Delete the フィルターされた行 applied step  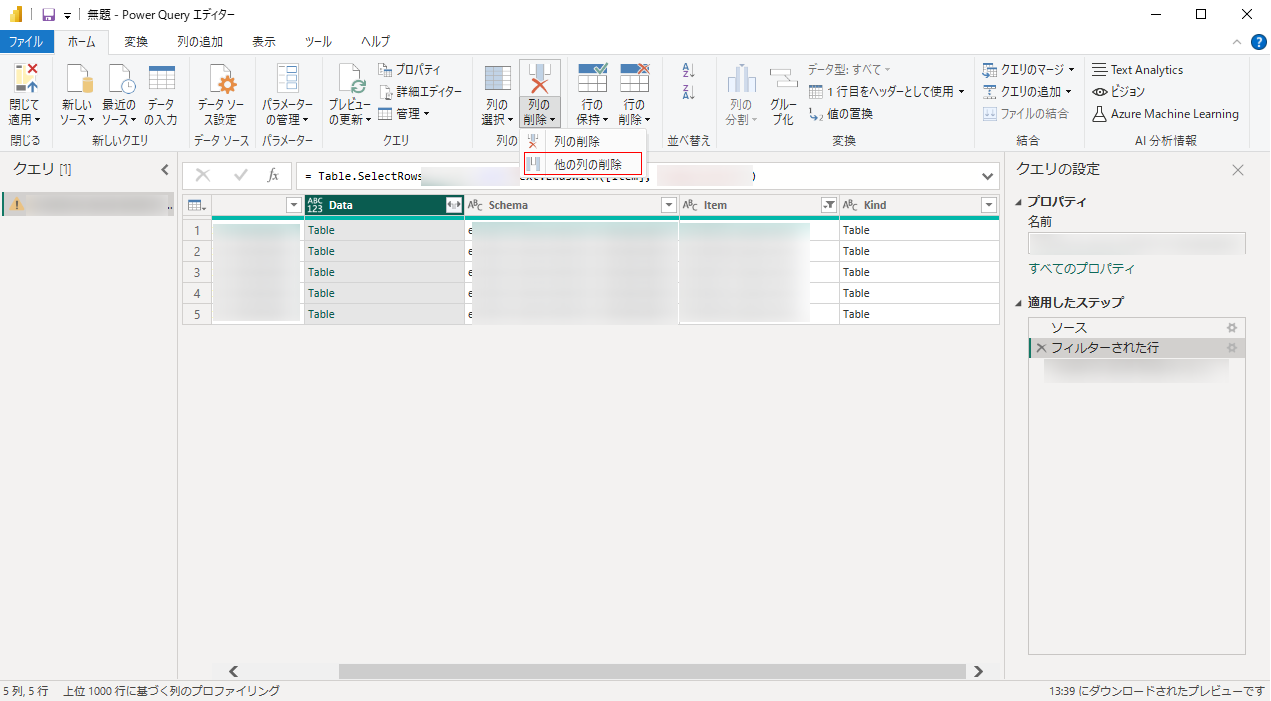pyautogui.click(x=1041, y=348)
